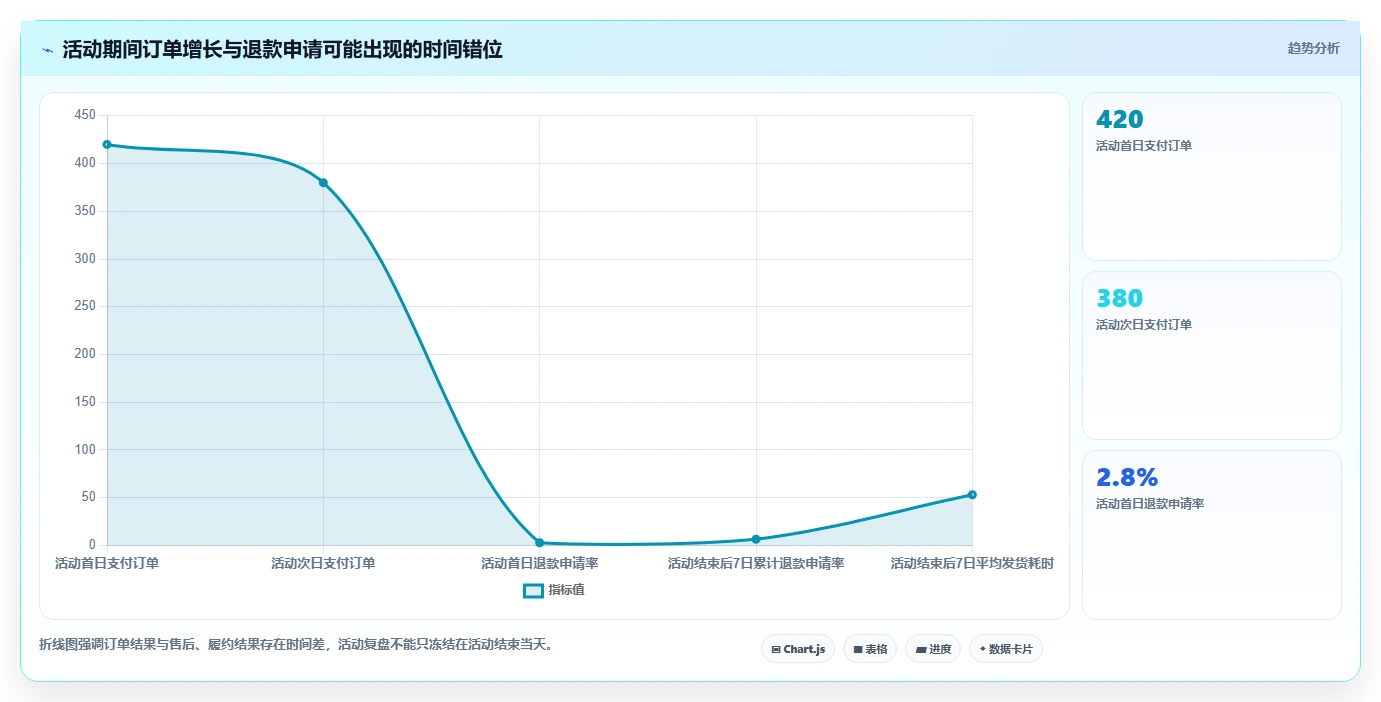
Task: Click the y-axis value 100
Action: tap(85, 449)
